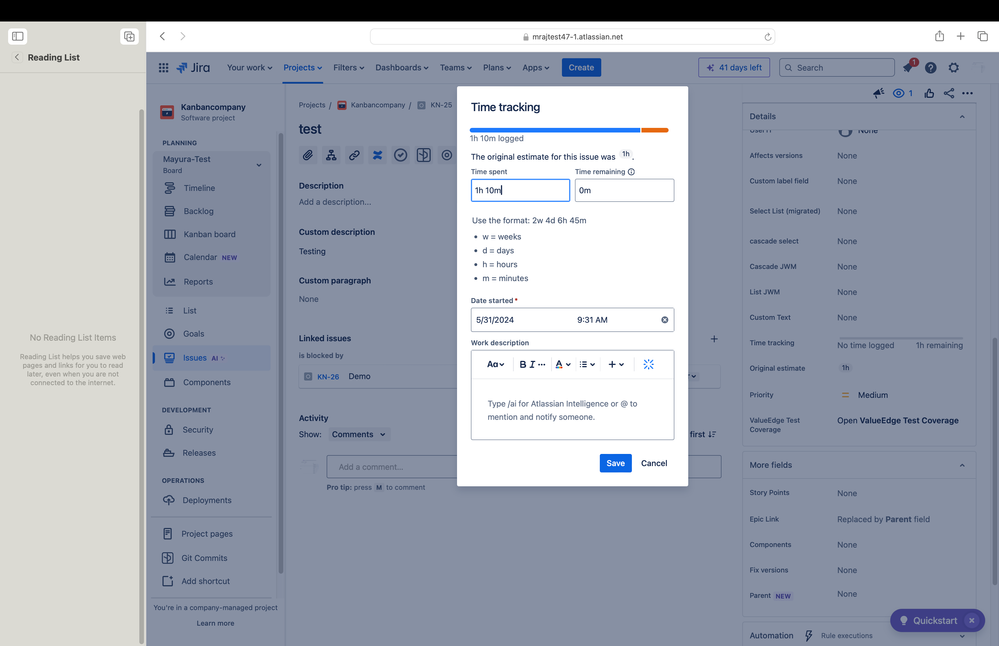
Task: Save the logged time
Action: click(x=614, y=462)
